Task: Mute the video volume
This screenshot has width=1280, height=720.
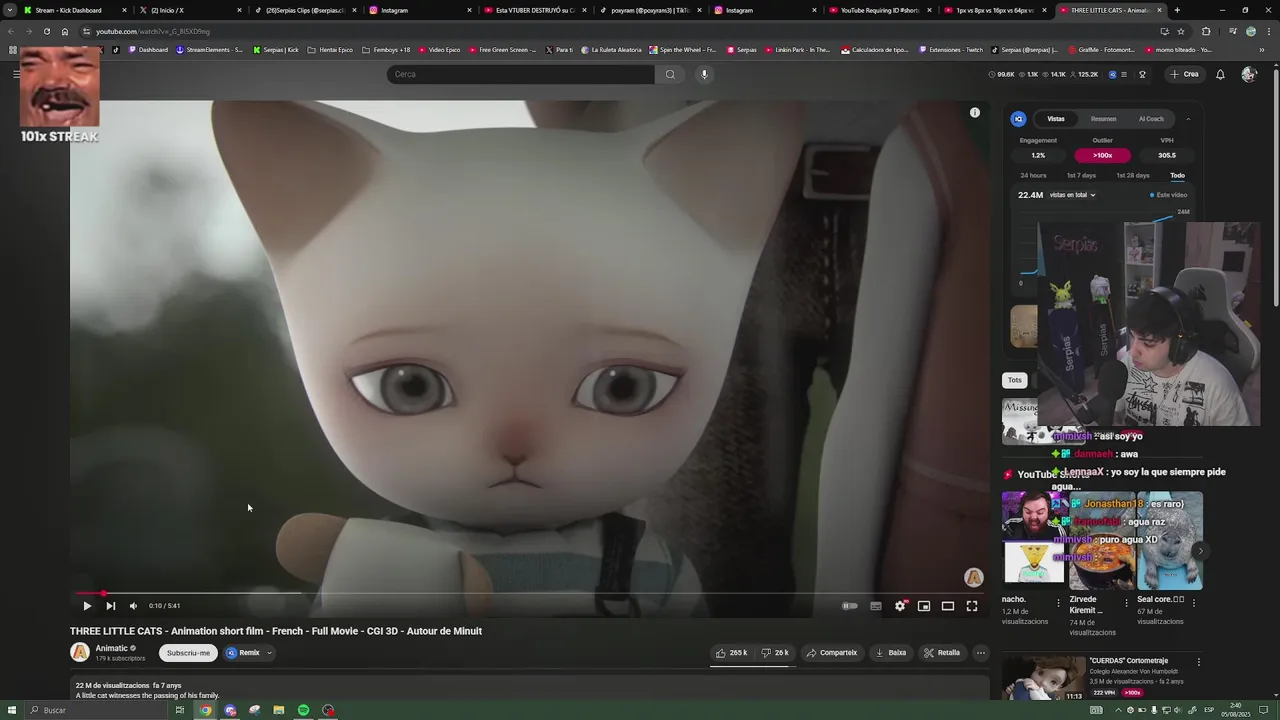Action: click(x=133, y=606)
